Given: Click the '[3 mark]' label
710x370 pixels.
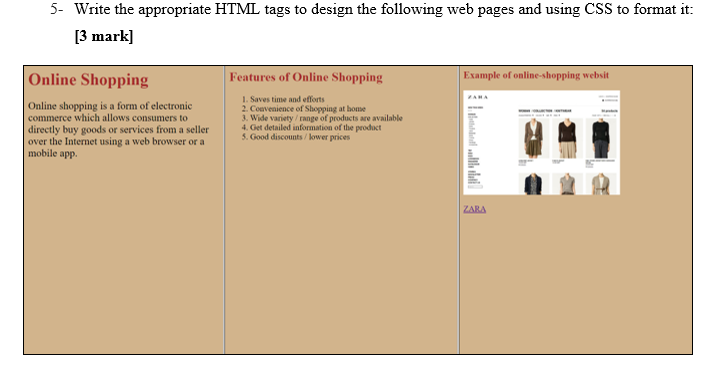Looking at the screenshot, I should 104,36.
